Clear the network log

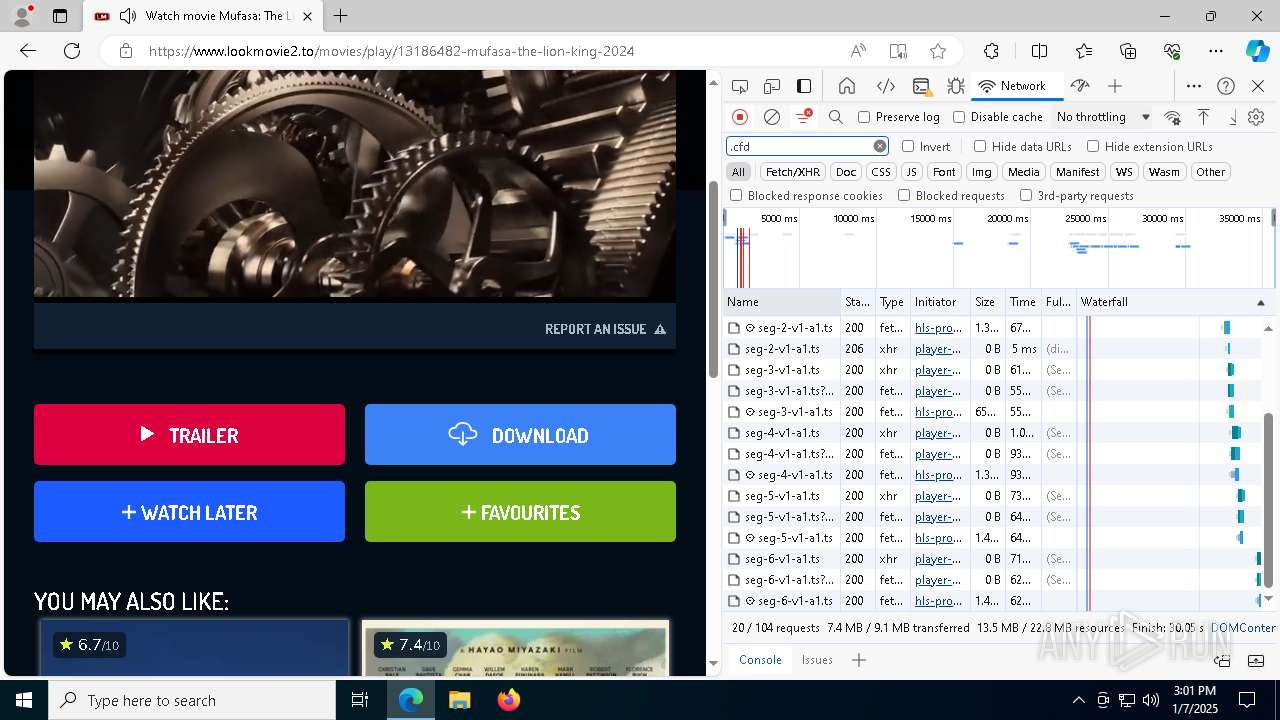point(772,117)
